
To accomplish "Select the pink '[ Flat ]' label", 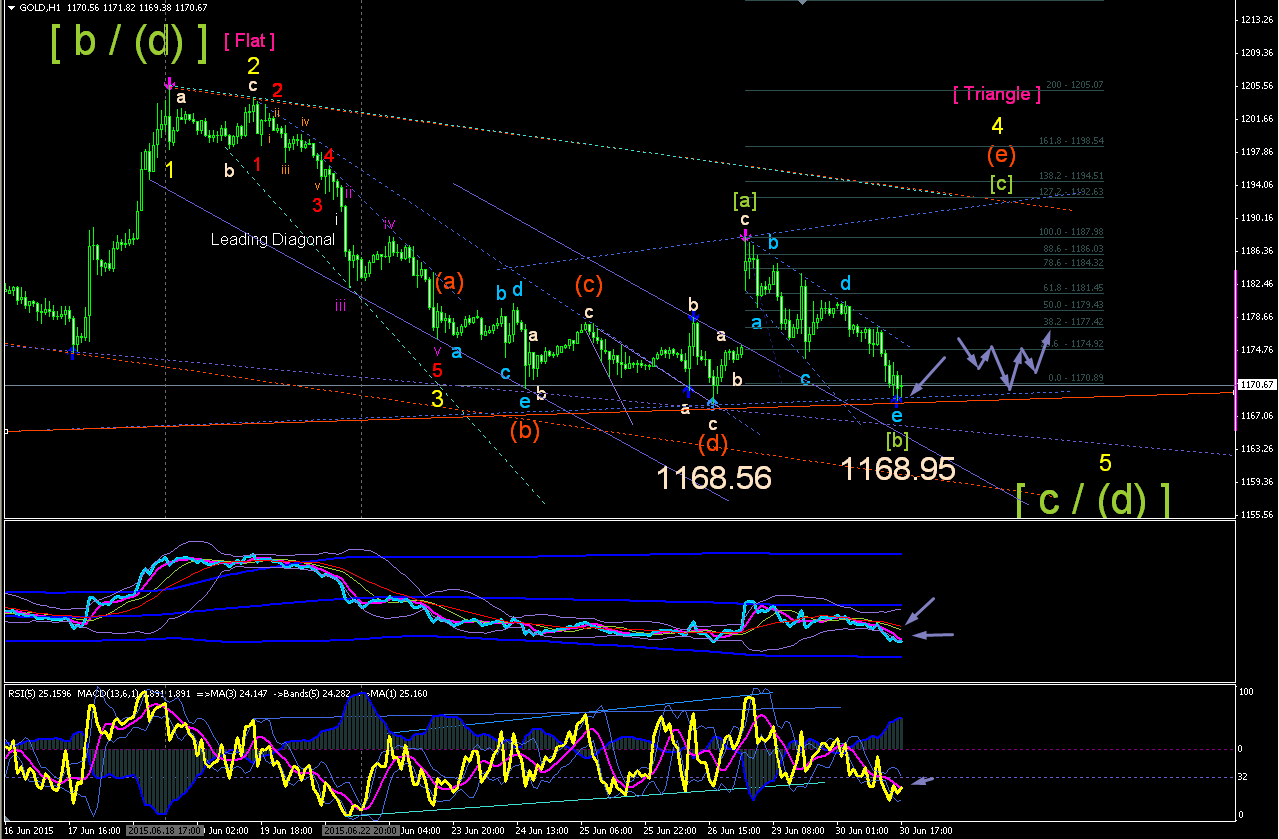I will (249, 41).
